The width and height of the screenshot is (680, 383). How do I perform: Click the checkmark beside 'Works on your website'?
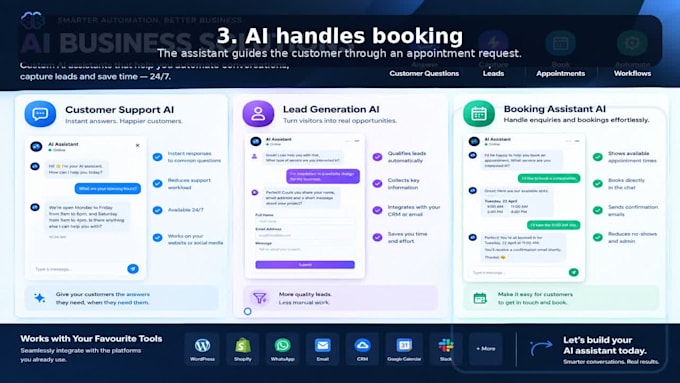pyautogui.click(x=157, y=237)
